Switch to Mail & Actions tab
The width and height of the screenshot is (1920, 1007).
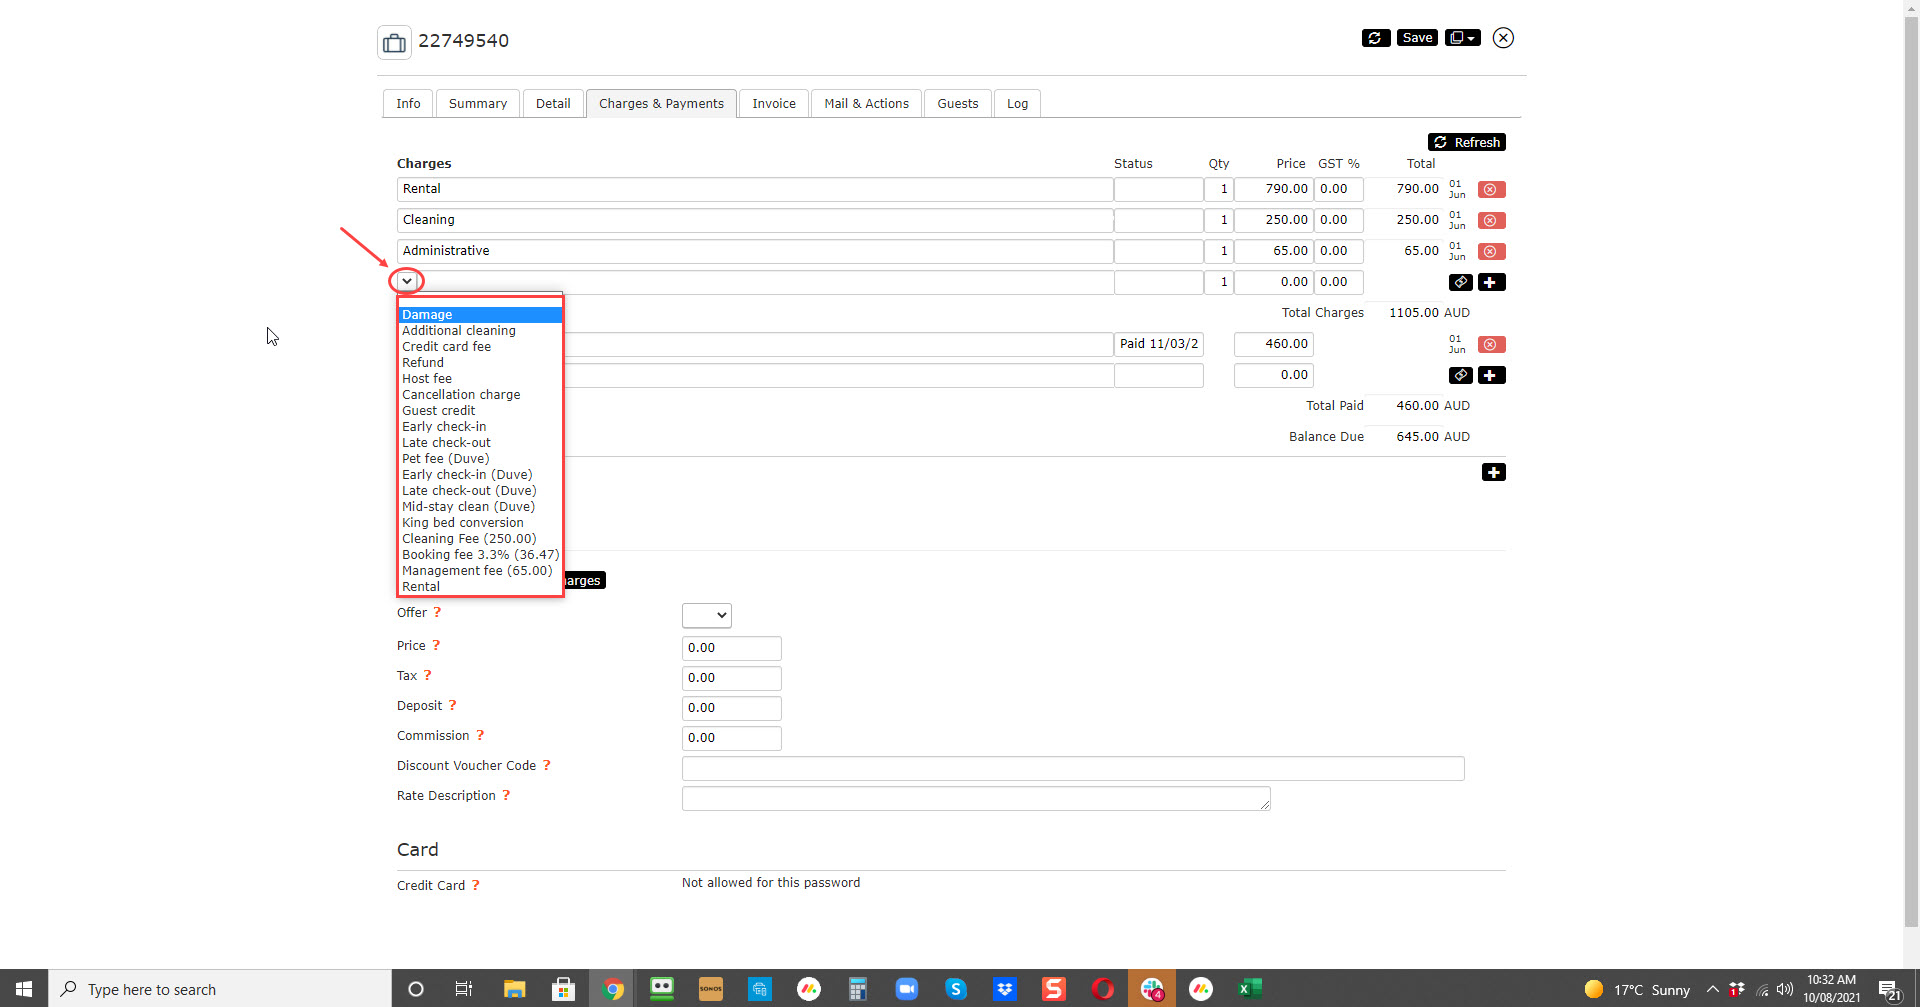(866, 103)
